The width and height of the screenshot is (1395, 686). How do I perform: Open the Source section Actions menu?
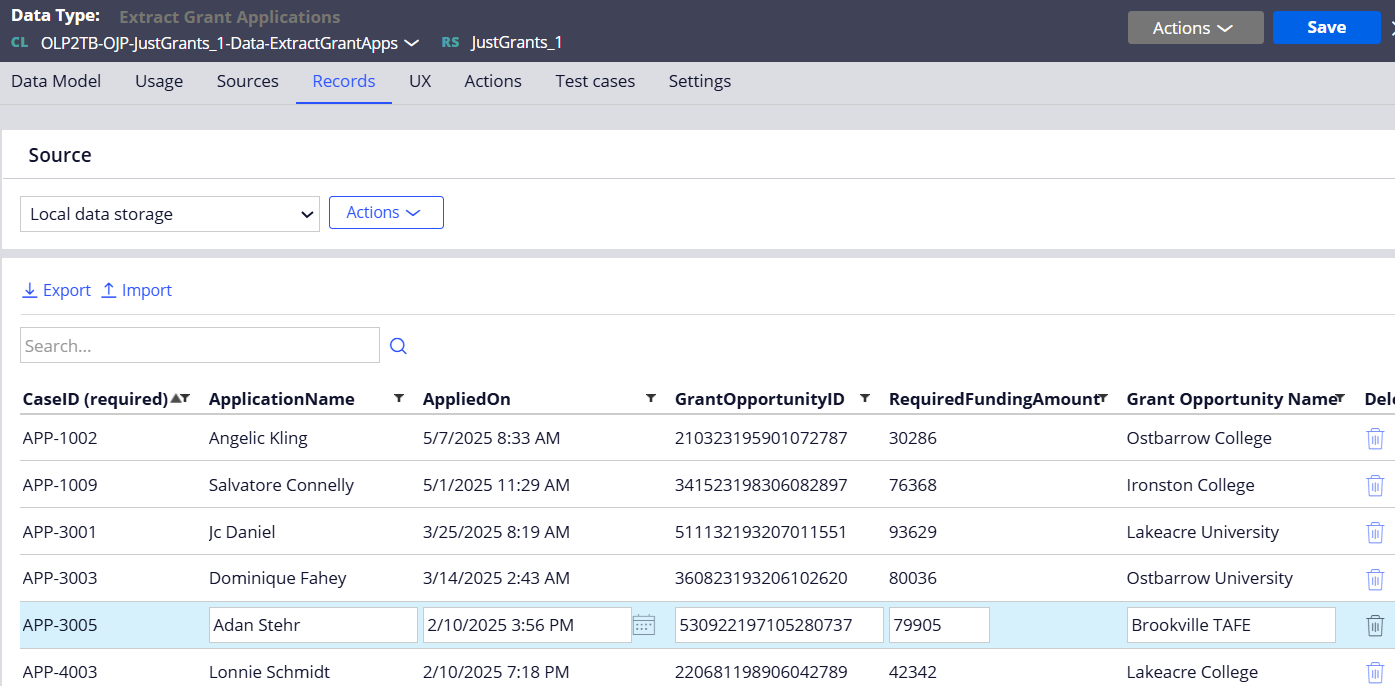(386, 212)
